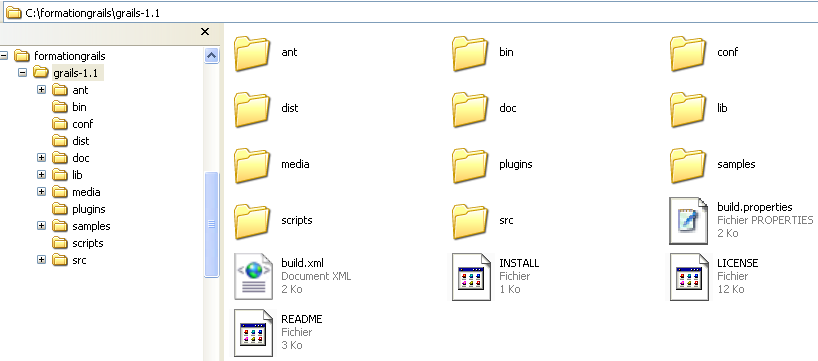This screenshot has height=361, width=818.
Task: Click the build.properties file name label
Action: 754,207
